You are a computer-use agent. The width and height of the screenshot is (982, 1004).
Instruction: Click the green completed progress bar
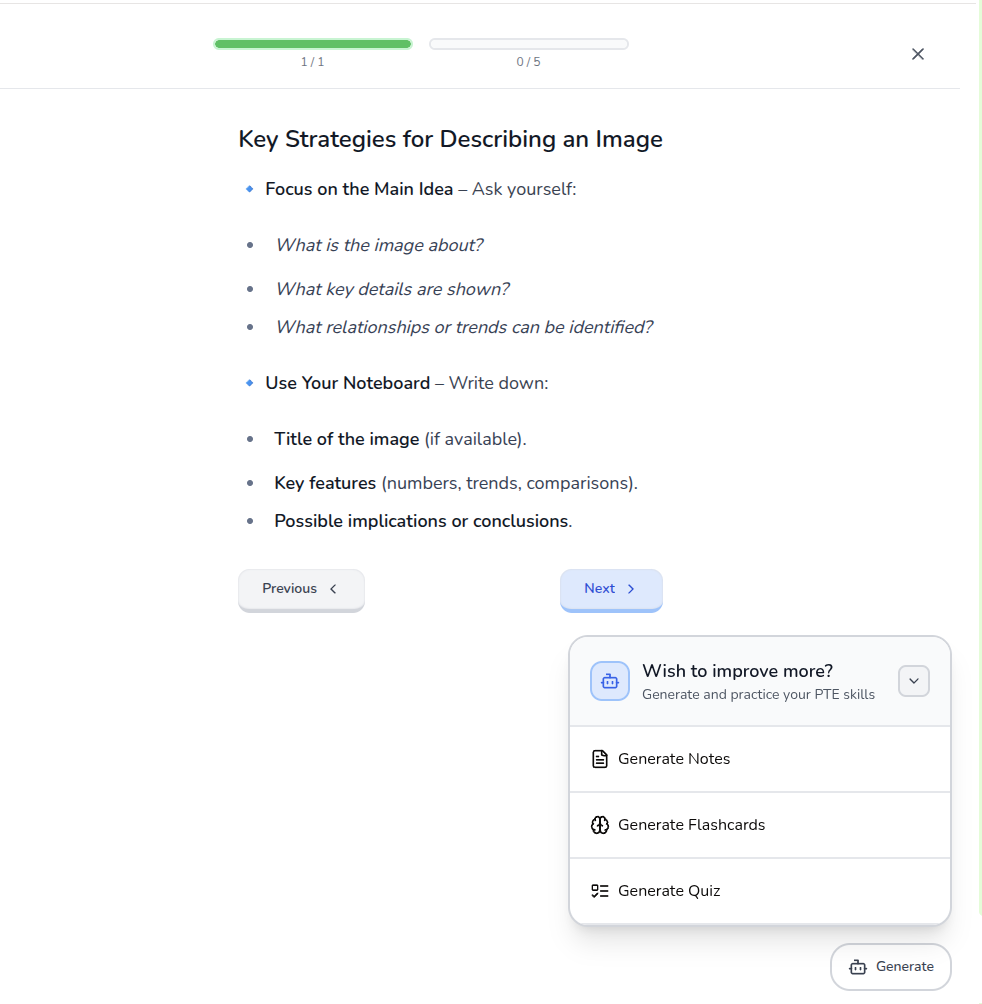coord(312,44)
